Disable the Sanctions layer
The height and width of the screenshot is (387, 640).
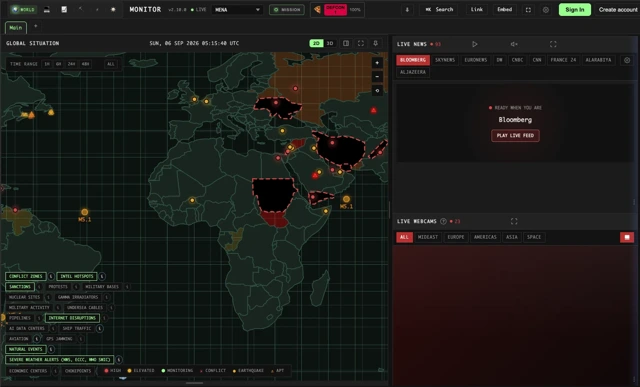click(x=20, y=287)
